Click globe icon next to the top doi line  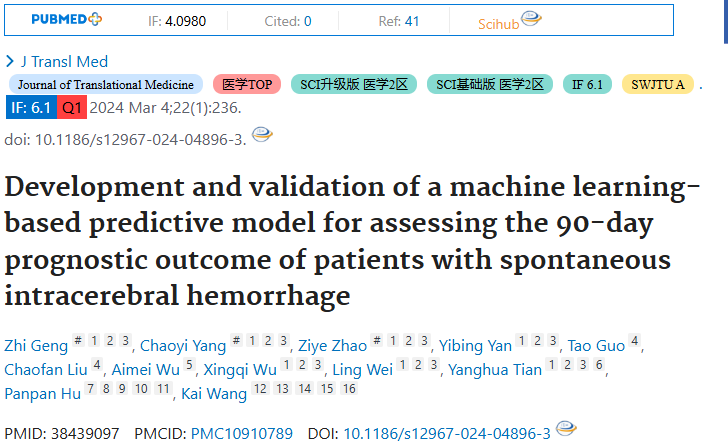[x=262, y=135]
